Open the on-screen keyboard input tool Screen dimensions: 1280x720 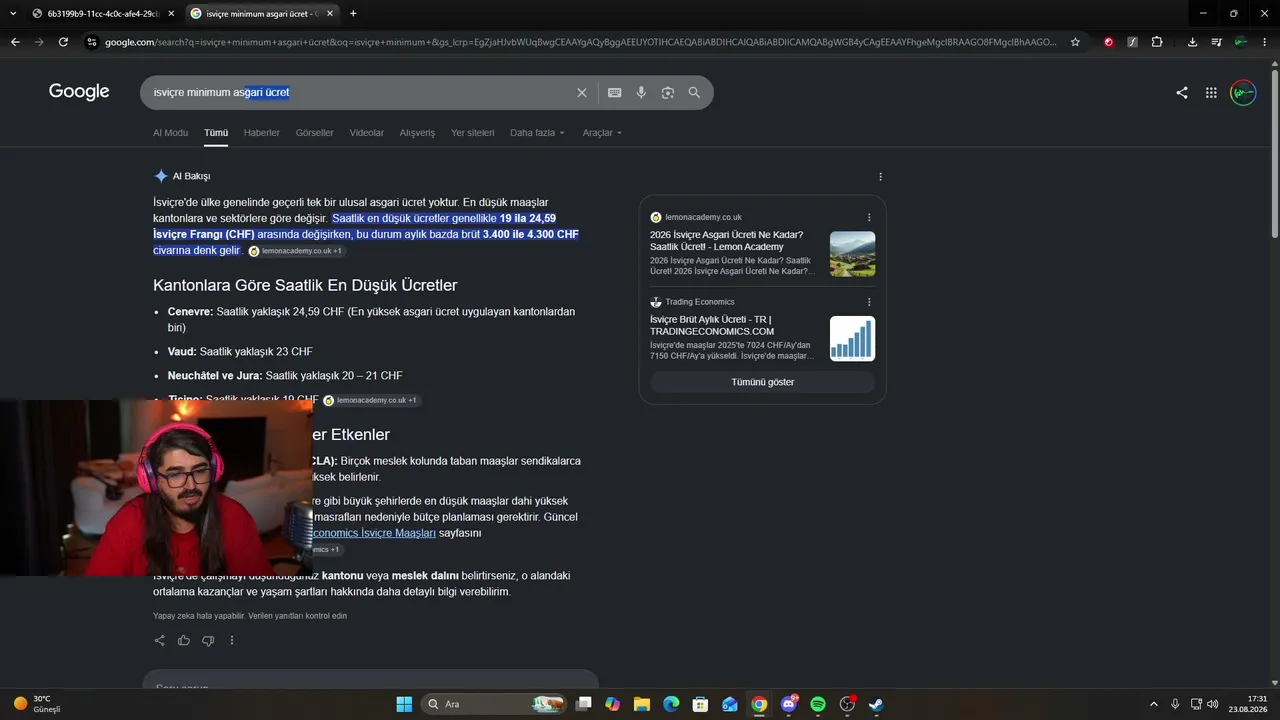point(615,93)
